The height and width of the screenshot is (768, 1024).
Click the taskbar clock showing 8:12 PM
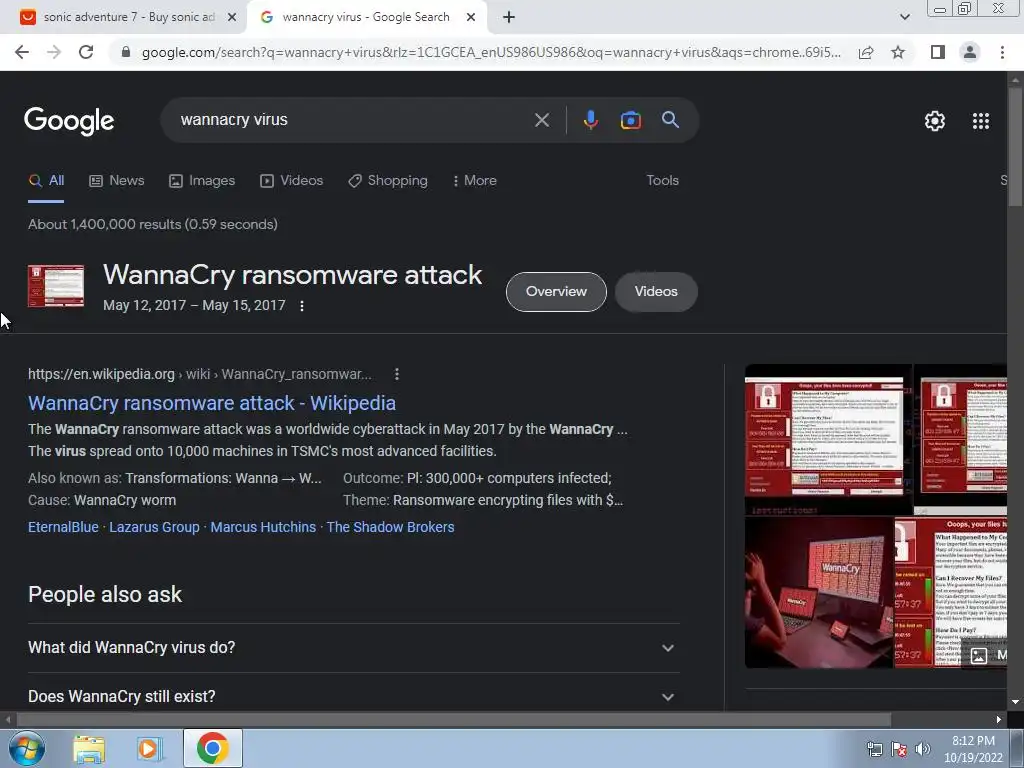(973, 749)
